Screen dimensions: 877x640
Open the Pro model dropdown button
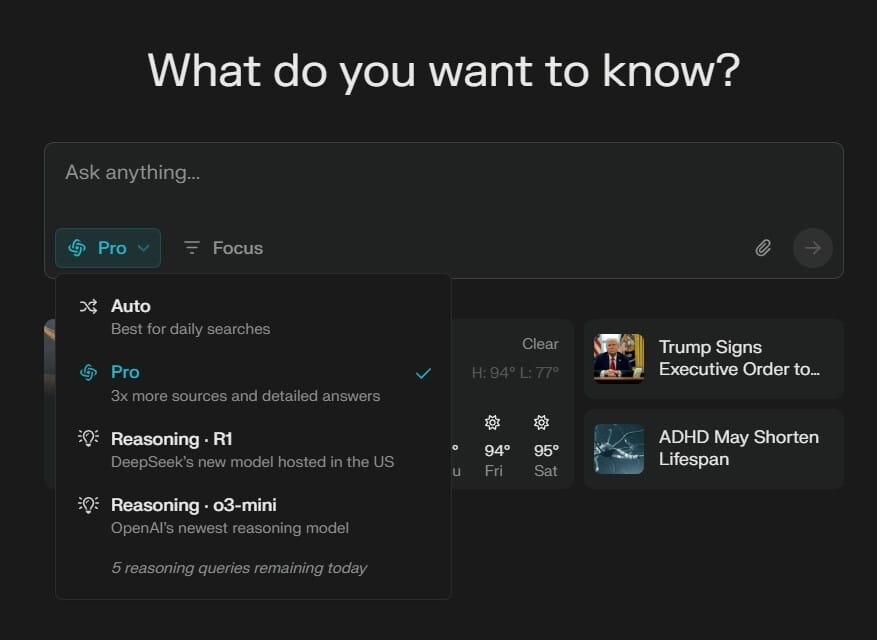coord(108,248)
